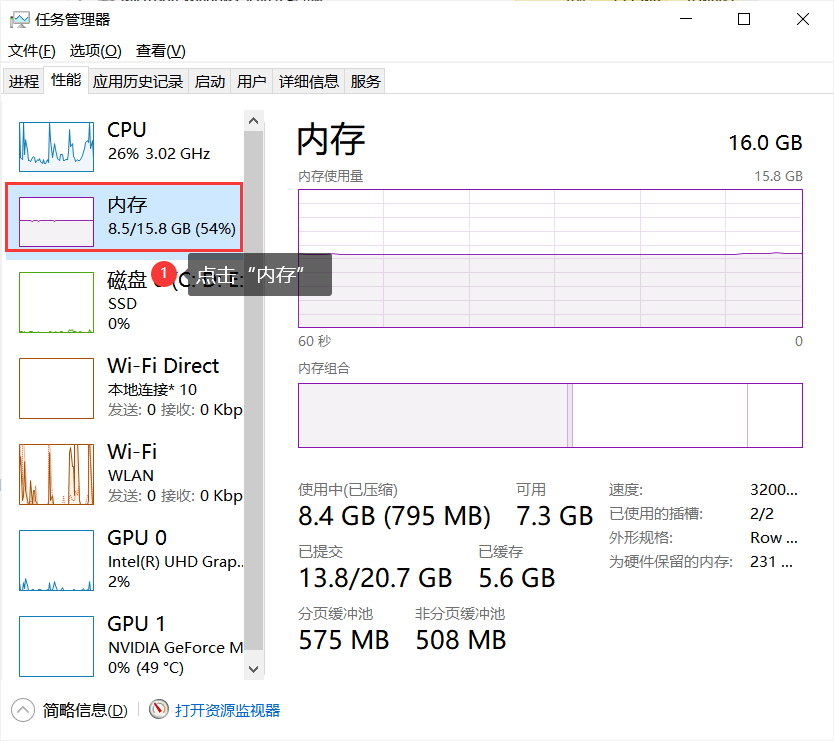Switch to the 详细信息 tab
The image size is (834, 741).
coord(308,81)
